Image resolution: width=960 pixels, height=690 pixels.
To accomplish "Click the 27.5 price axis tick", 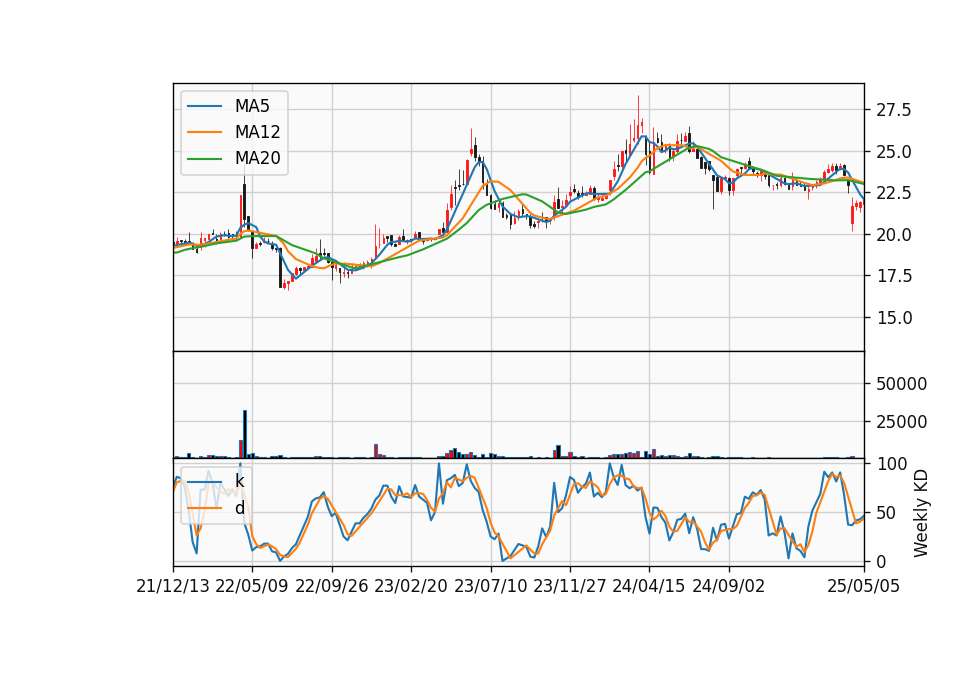I will [x=893, y=110].
